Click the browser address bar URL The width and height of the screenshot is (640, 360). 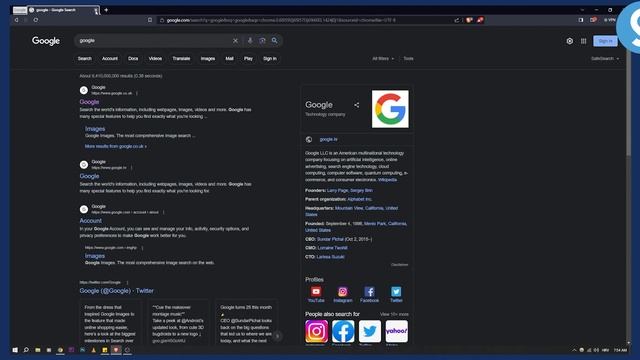(281, 20)
